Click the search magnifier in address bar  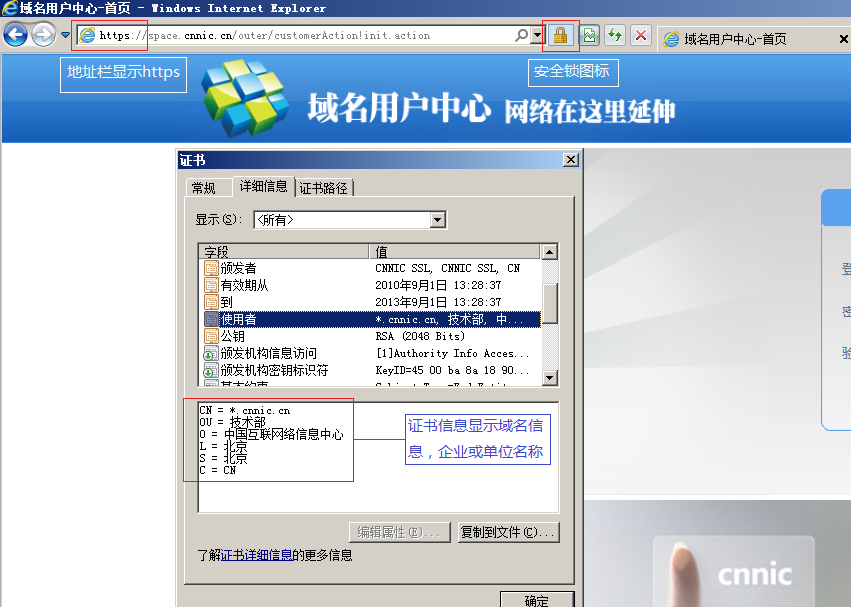point(521,35)
